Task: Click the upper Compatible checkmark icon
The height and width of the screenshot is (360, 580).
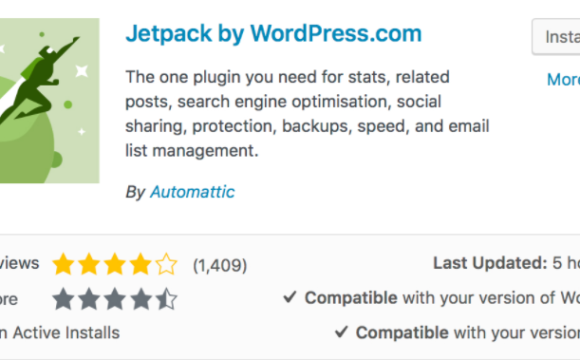Action: [290, 297]
